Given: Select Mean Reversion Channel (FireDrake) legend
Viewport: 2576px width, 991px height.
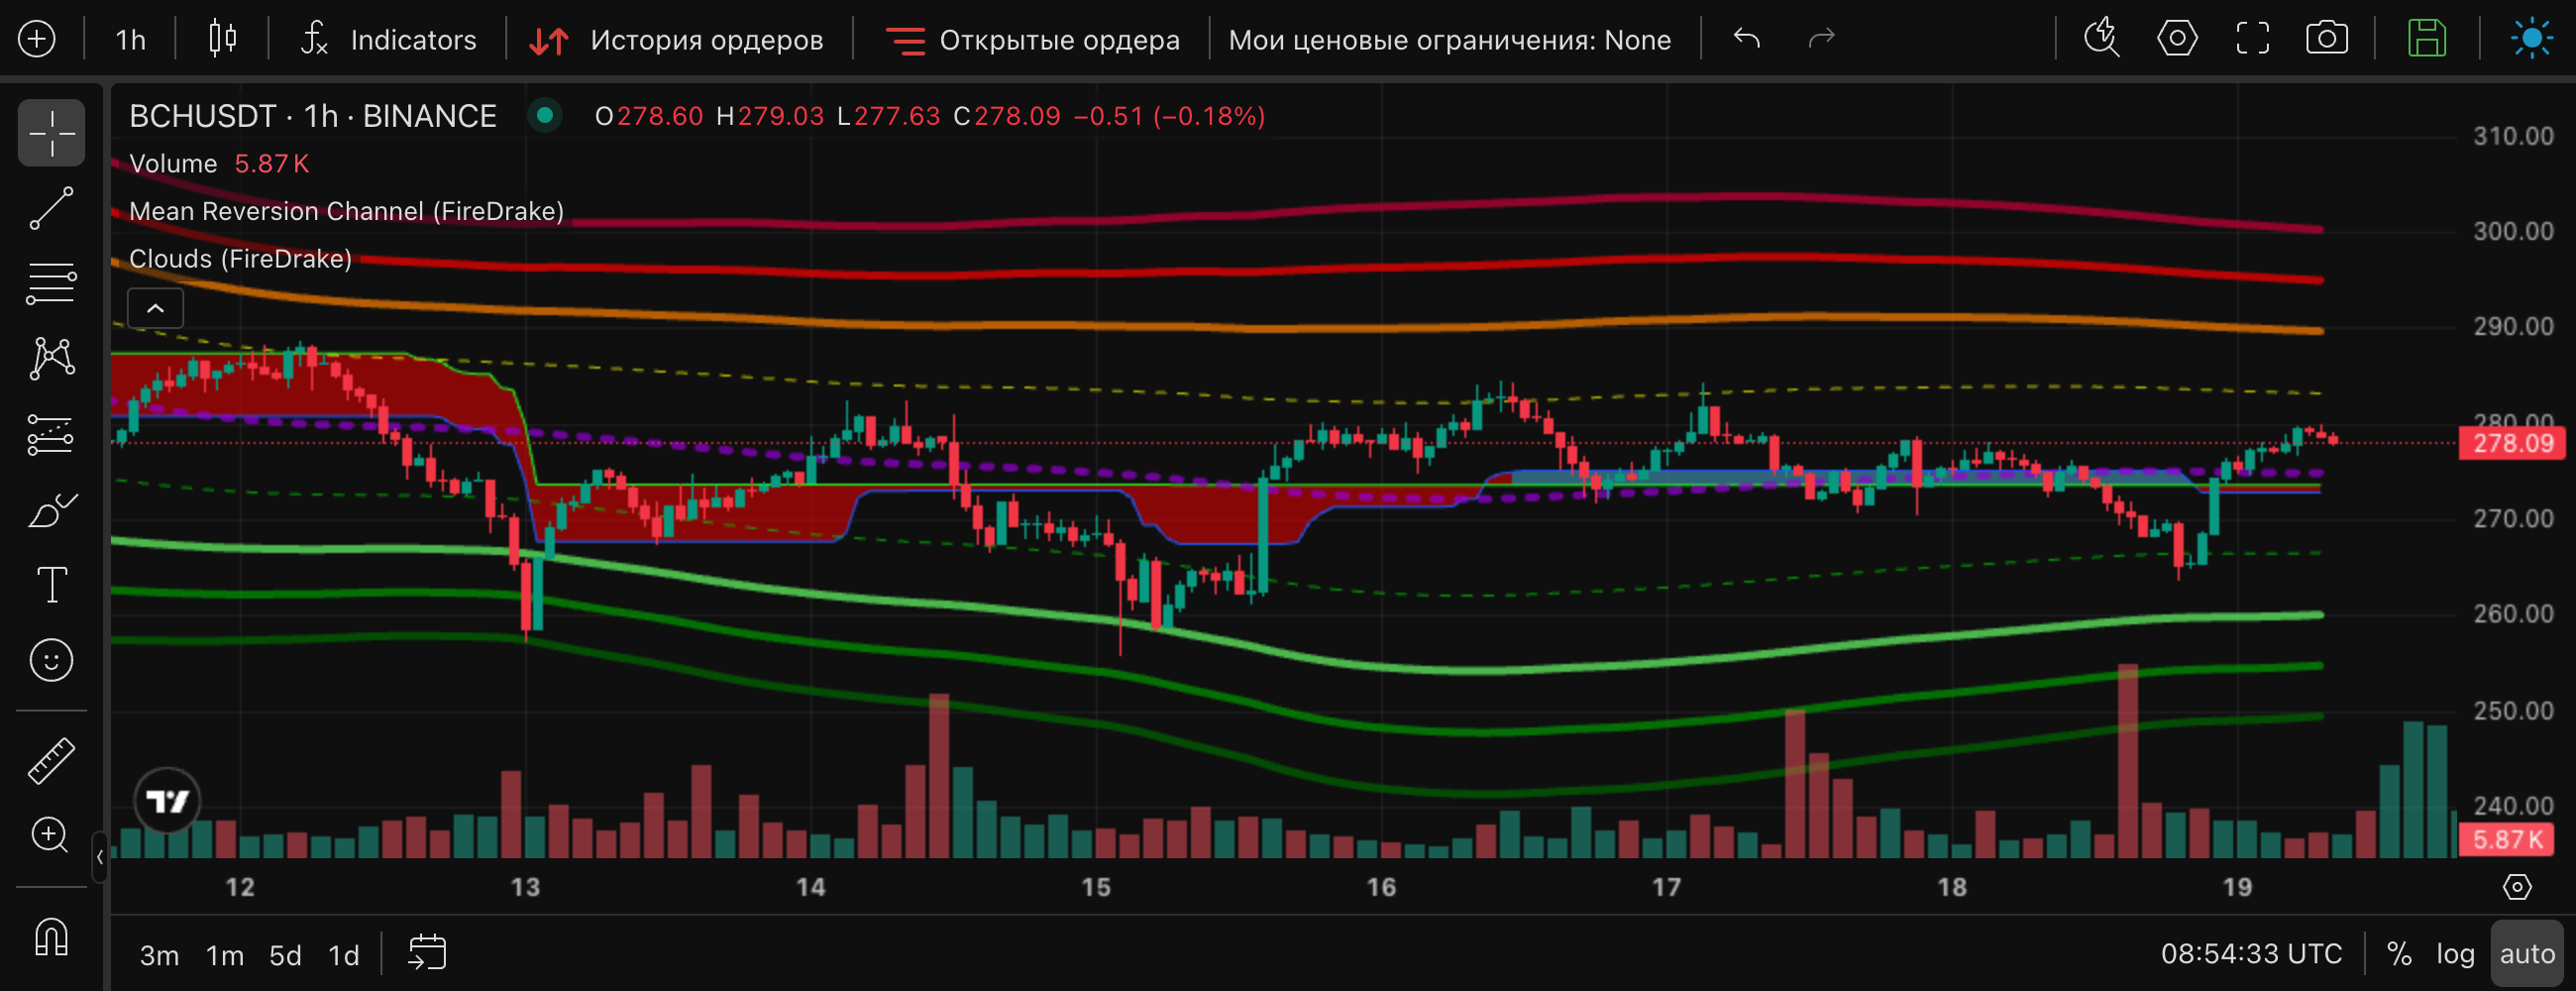Looking at the screenshot, I should 346,212.
